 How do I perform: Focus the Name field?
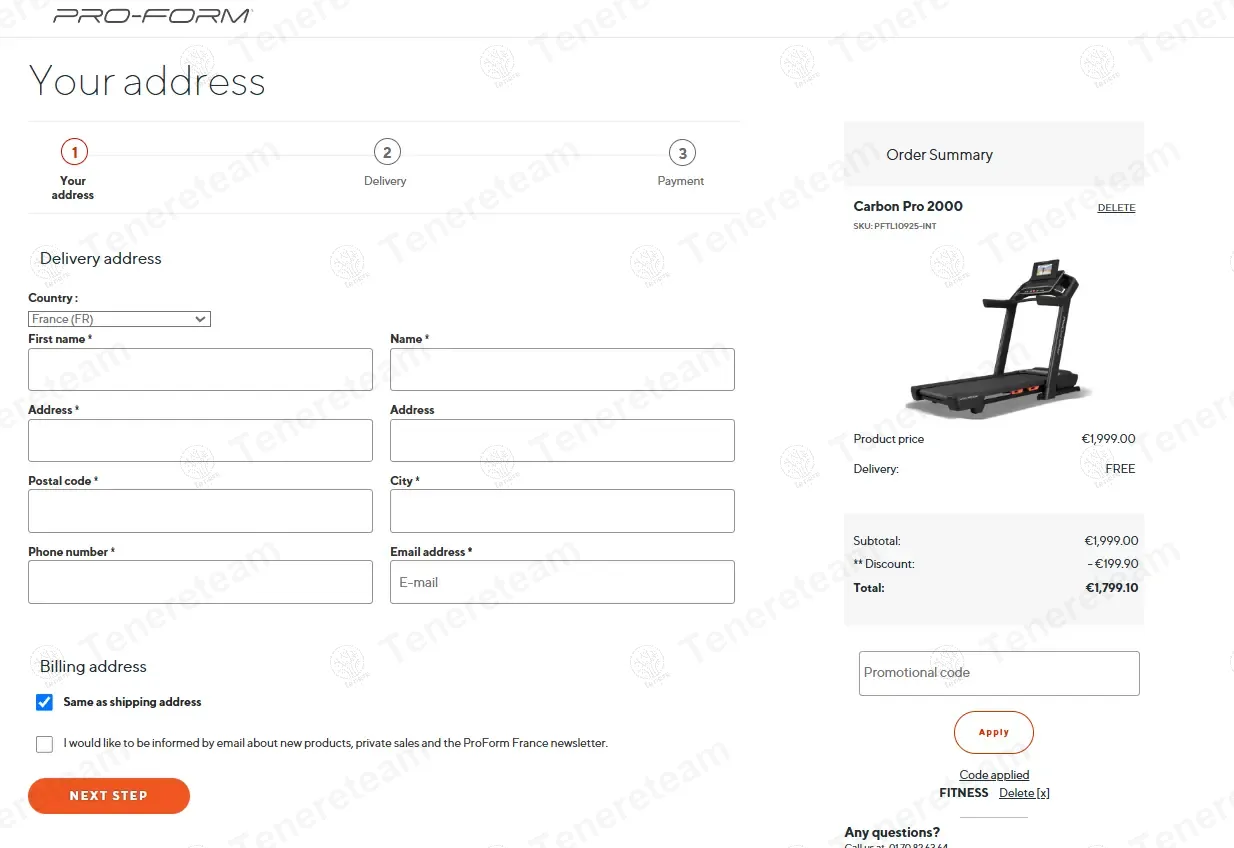pyautogui.click(x=562, y=369)
